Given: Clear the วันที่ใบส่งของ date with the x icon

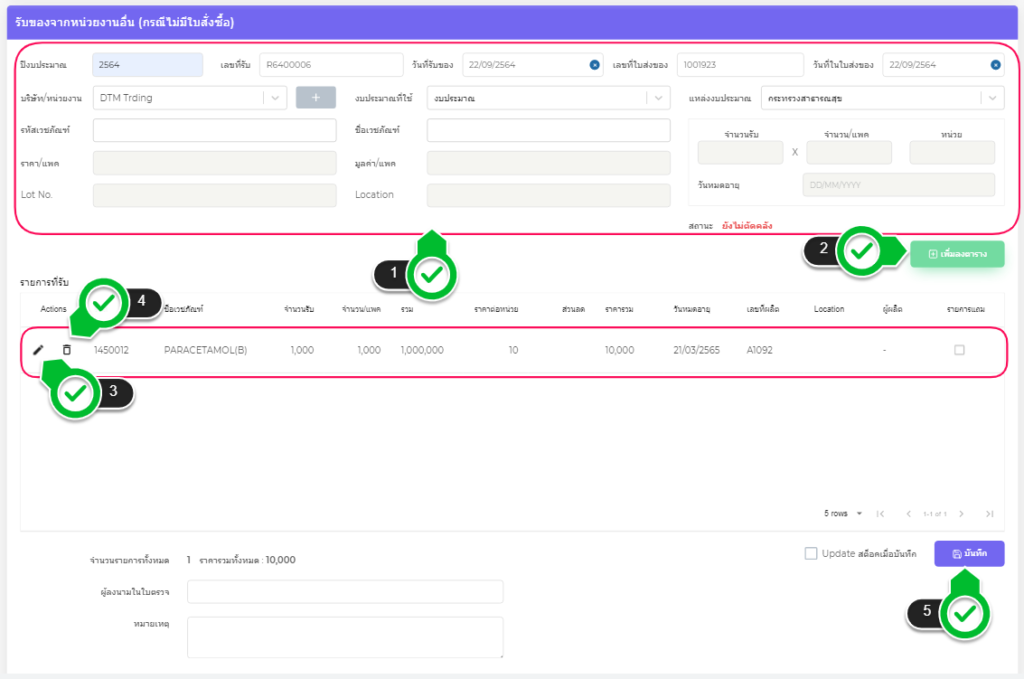Looking at the screenshot, I should pos(995,65).
